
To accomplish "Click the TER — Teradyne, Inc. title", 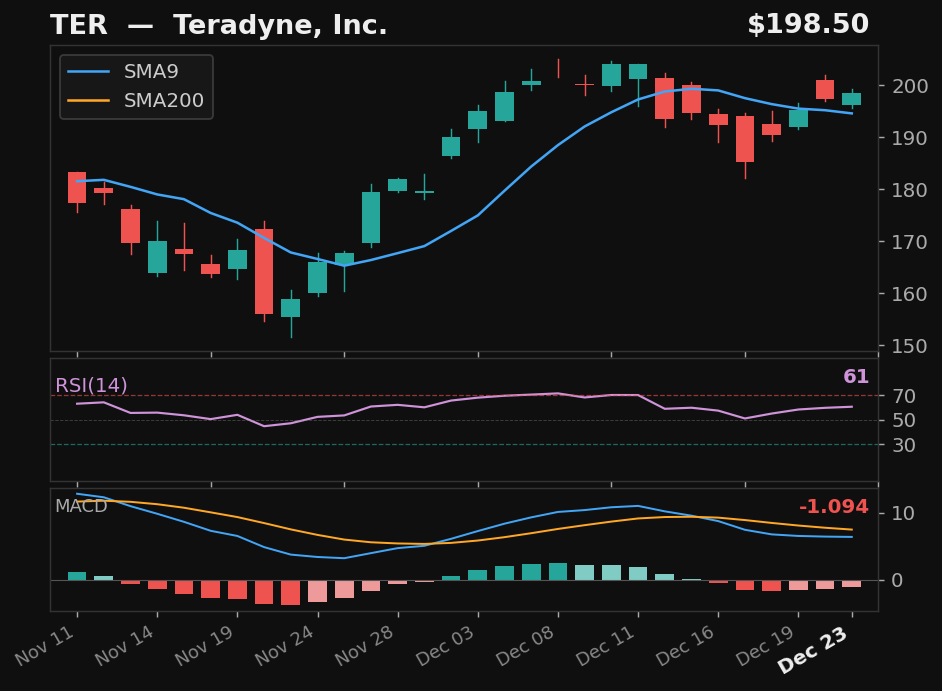I will tap(219, 25).
